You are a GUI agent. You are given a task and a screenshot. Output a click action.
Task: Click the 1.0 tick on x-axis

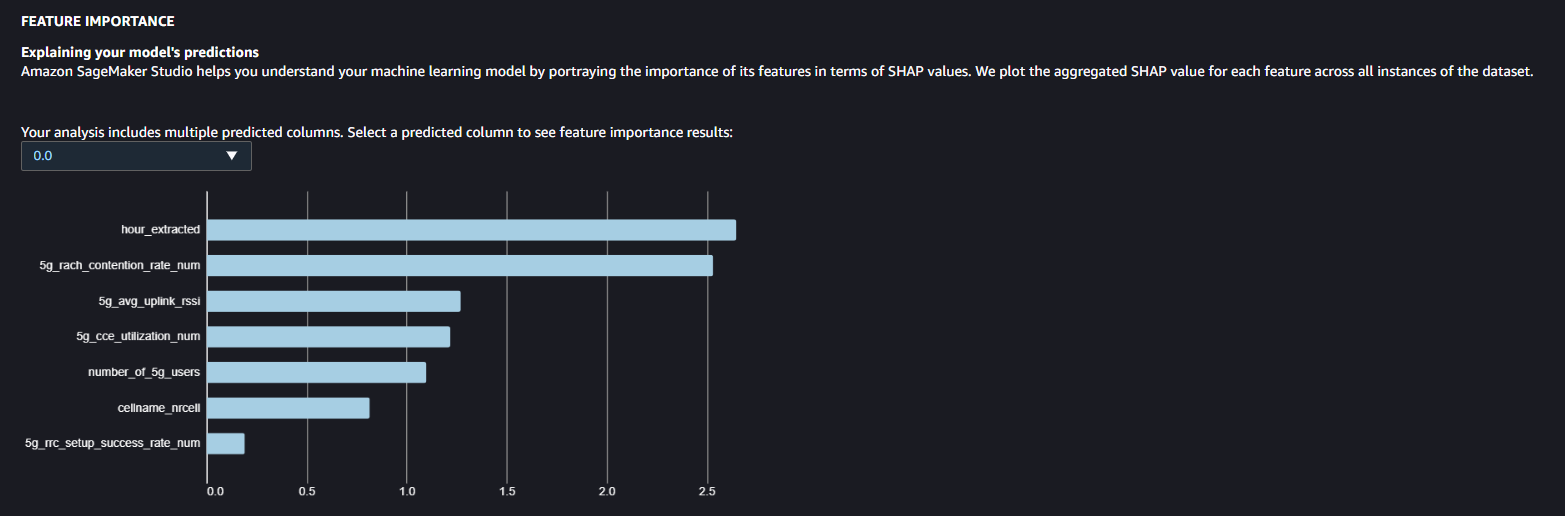point(407,492)
